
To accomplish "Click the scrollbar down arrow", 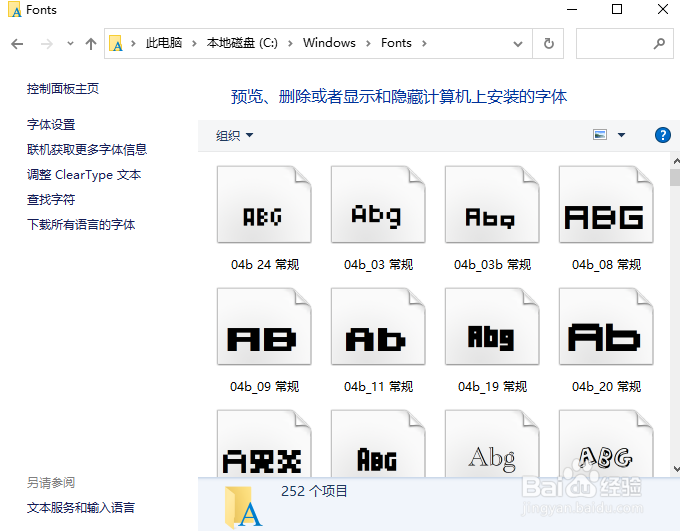I will pos(676,469).
